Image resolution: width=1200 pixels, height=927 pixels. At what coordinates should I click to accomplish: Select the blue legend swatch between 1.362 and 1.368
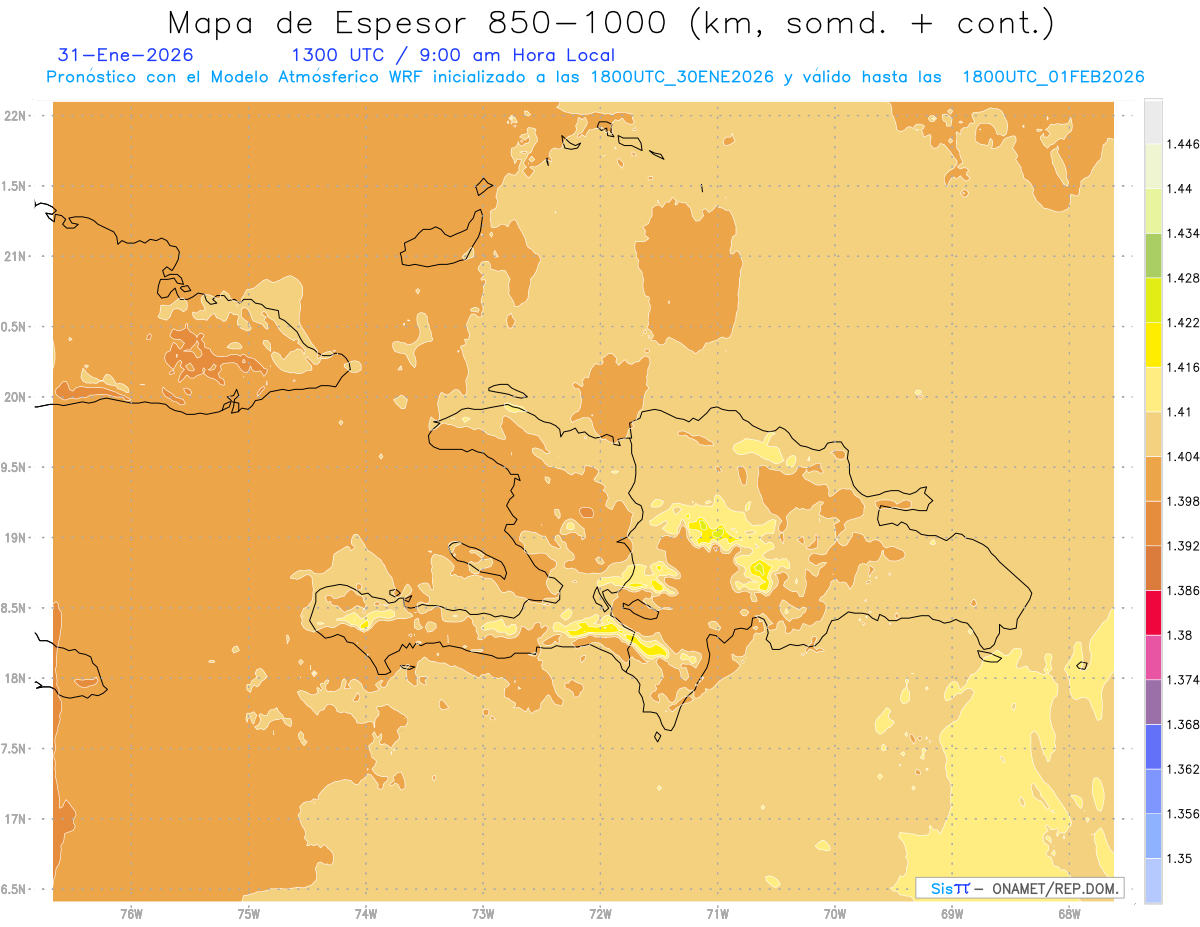click(1153, 746)
